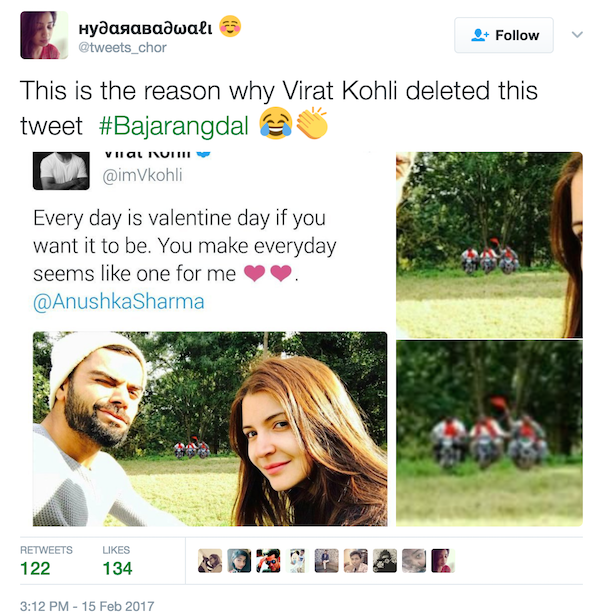
Task: Click the @AnushkaSharma mention in the screenshot
Action: [119, 301]
